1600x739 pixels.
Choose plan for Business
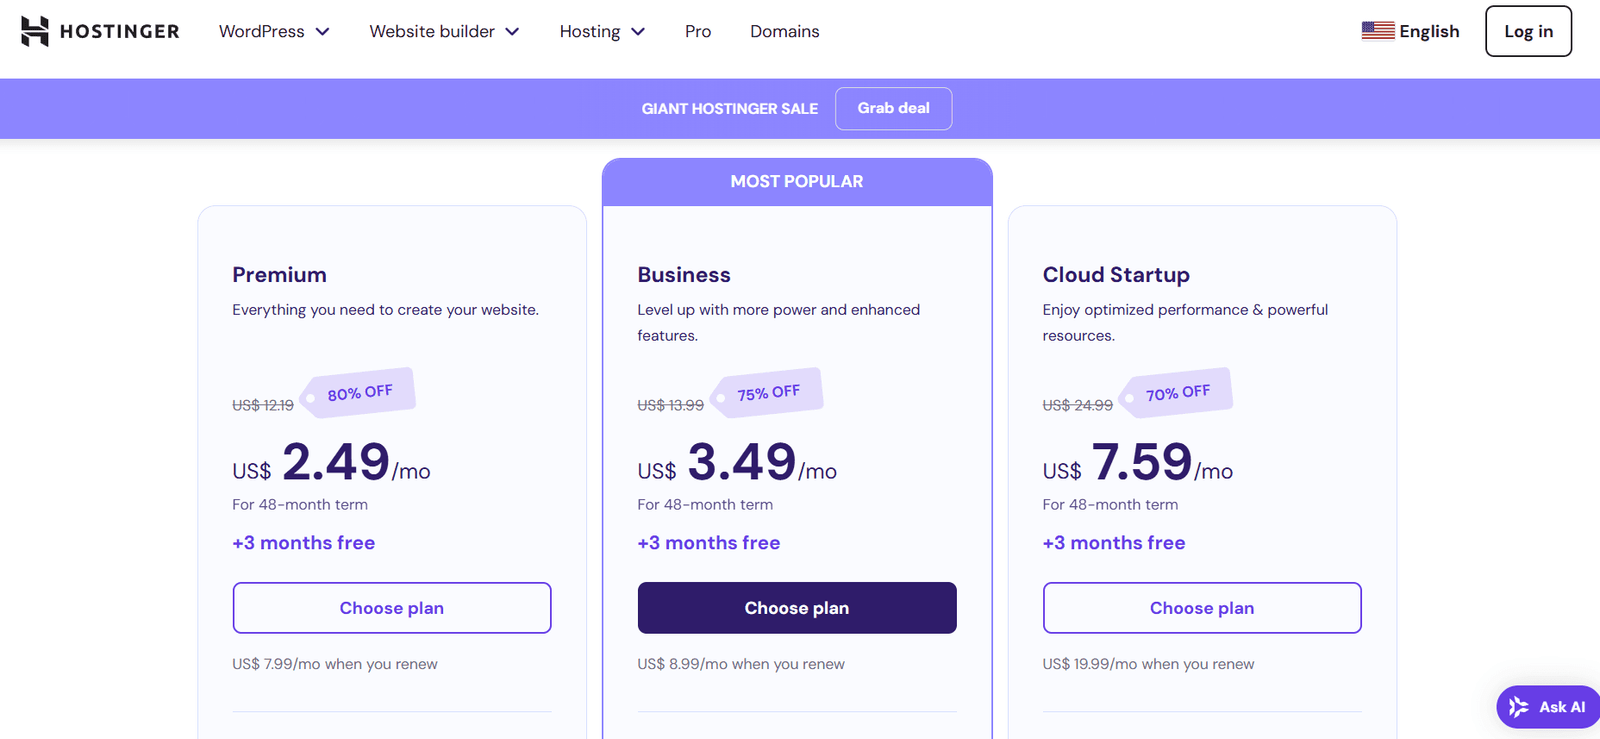[x=797, y=608]
